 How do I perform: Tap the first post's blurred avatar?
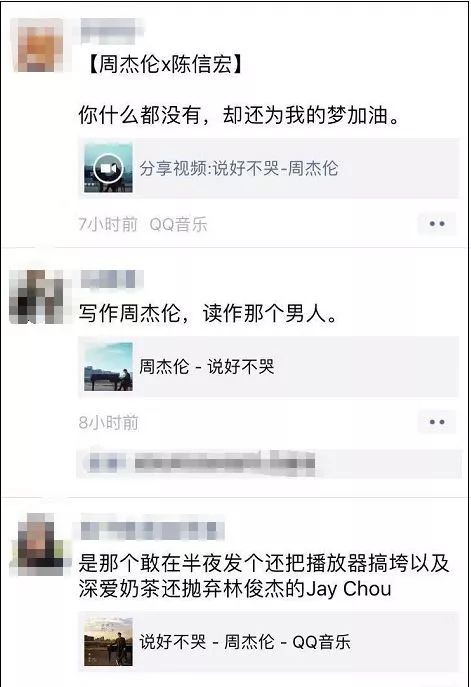[38, 45]
